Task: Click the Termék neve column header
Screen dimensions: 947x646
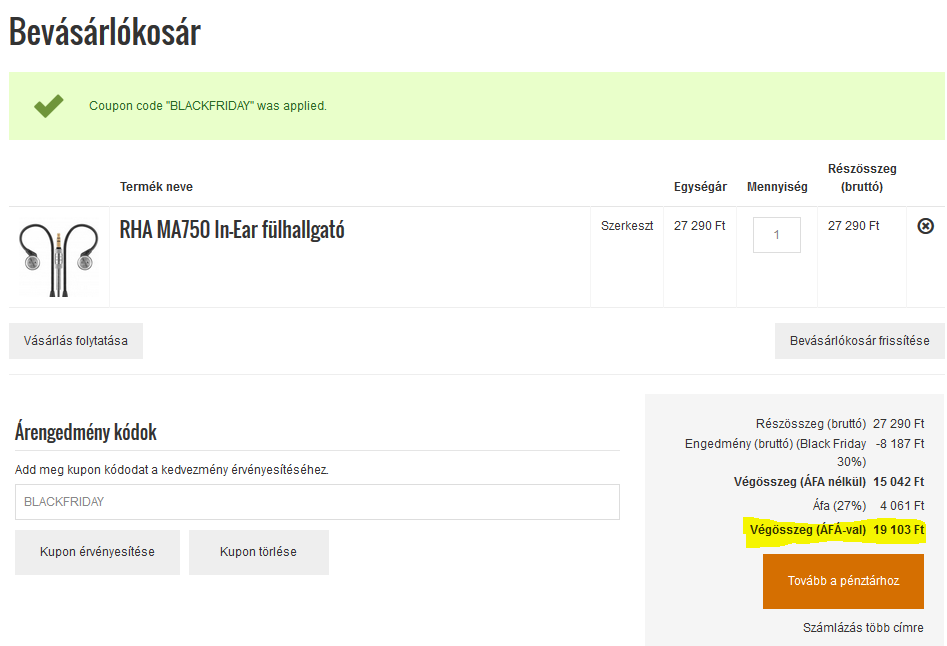Action: (156, 187)
